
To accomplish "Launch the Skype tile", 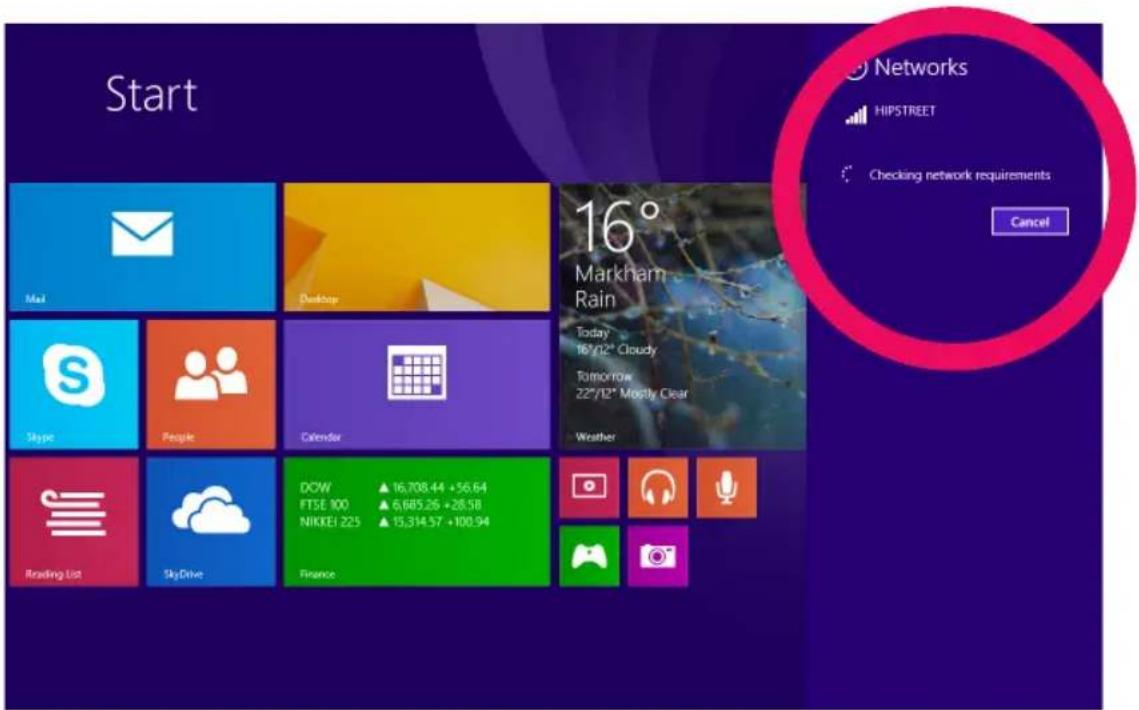I will (74, 384).
